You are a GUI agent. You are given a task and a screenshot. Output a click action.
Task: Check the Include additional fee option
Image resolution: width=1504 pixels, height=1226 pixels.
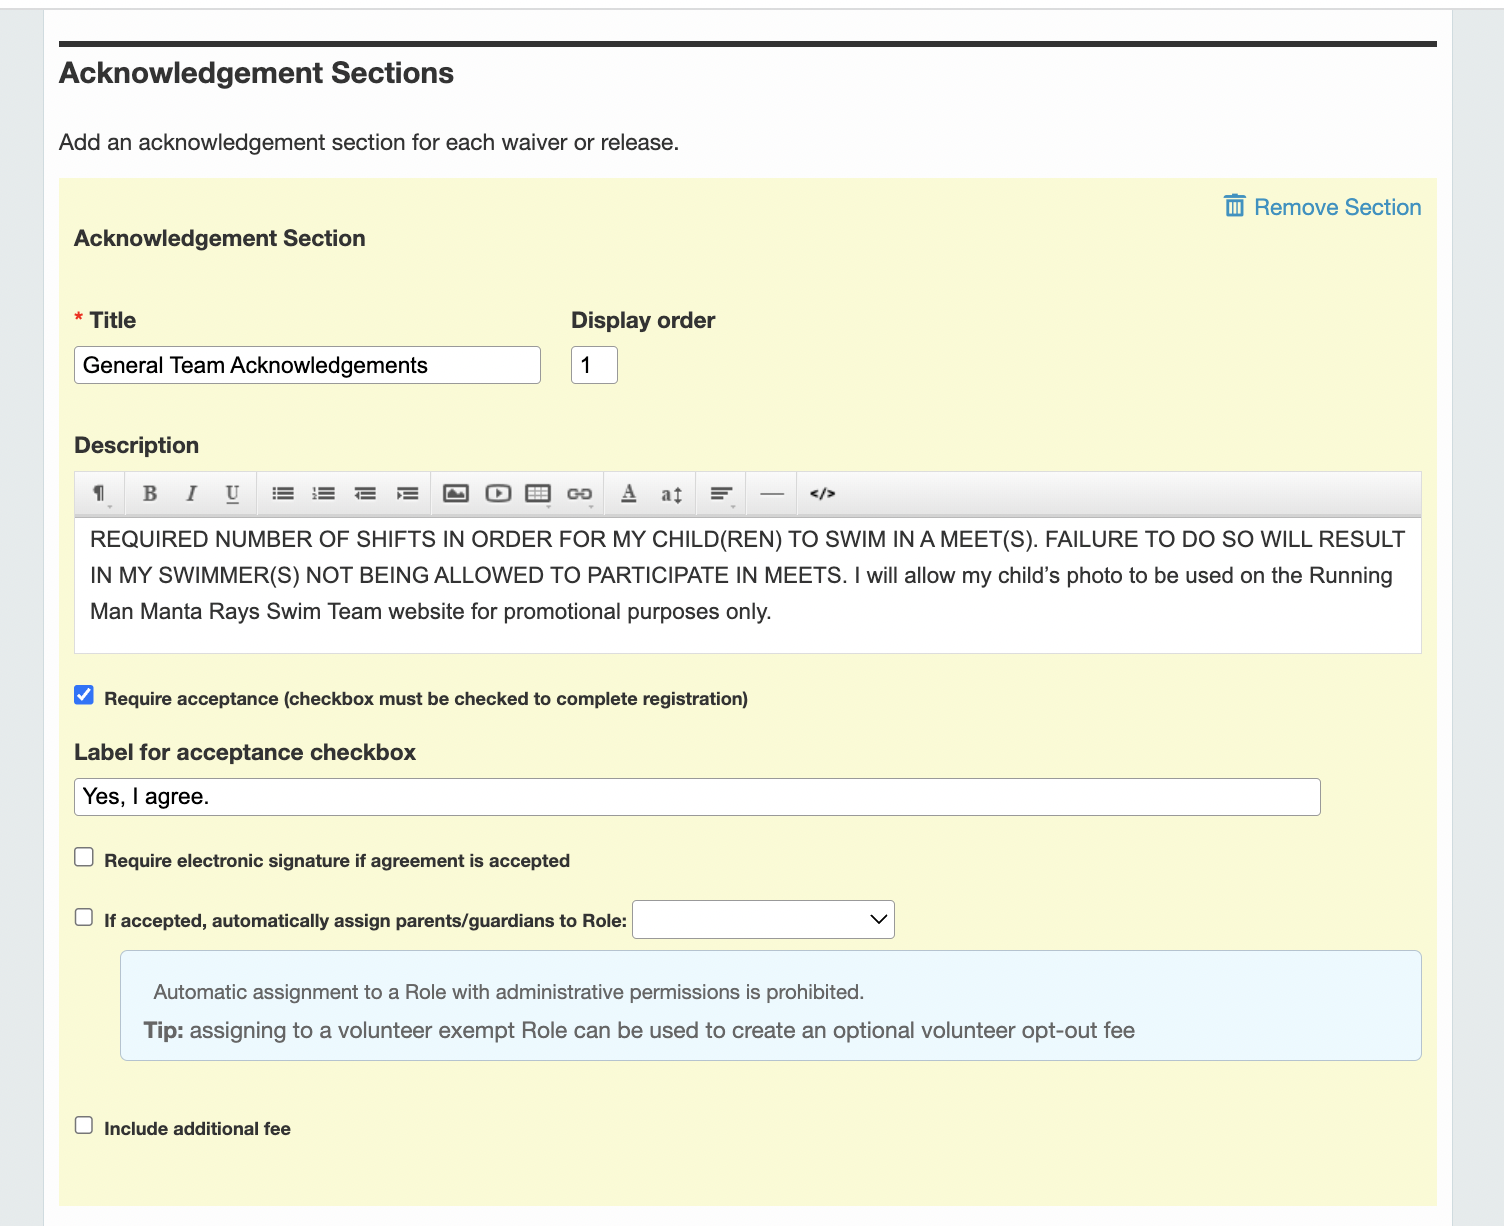coord(84,1124)
